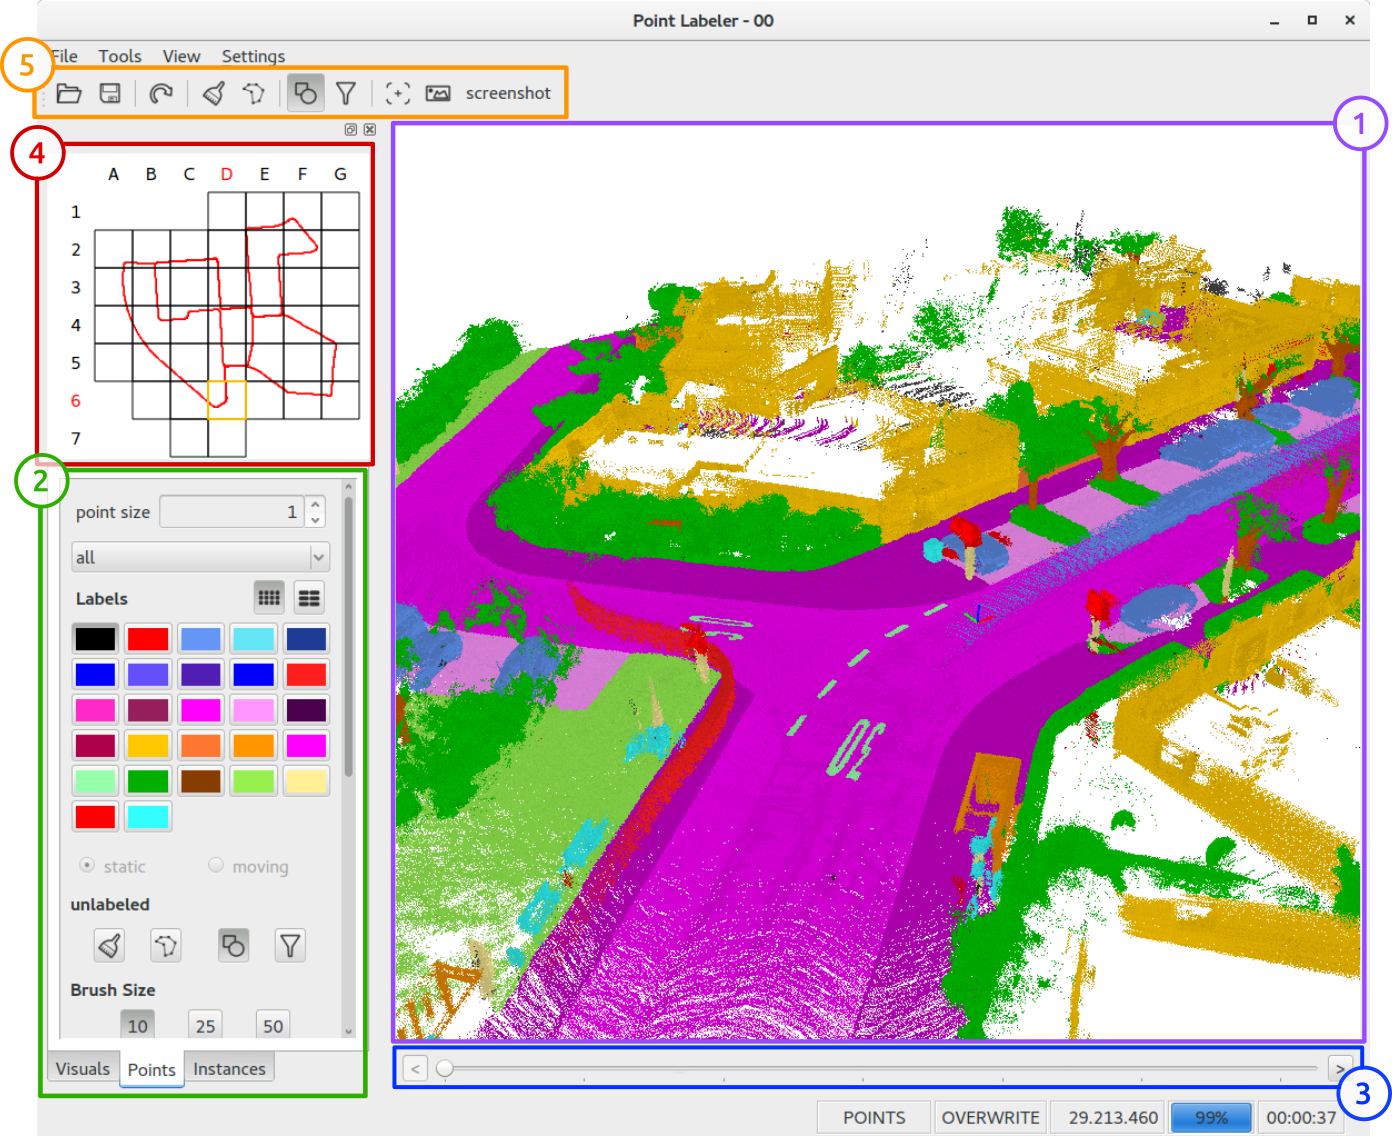Enable the Shape selection tool in Points panel

(232, 944)
